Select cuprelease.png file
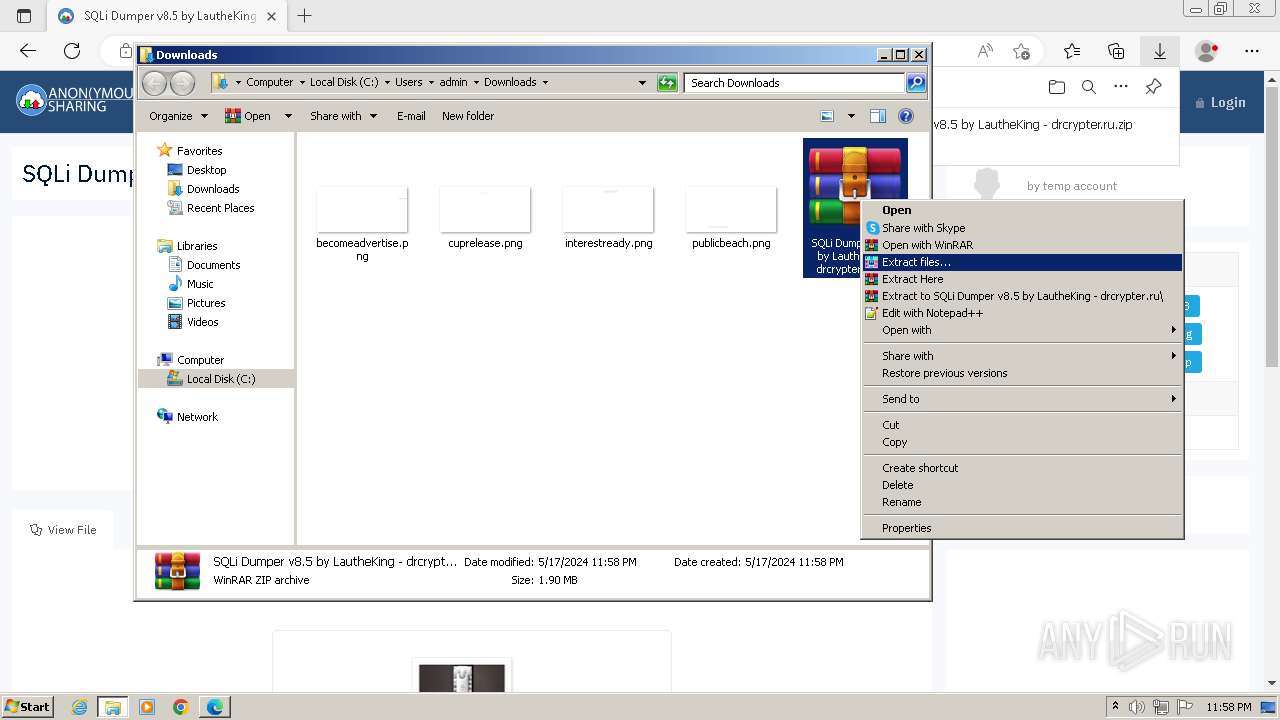This screenshot has height=720, width=1280. coord(485,218)
